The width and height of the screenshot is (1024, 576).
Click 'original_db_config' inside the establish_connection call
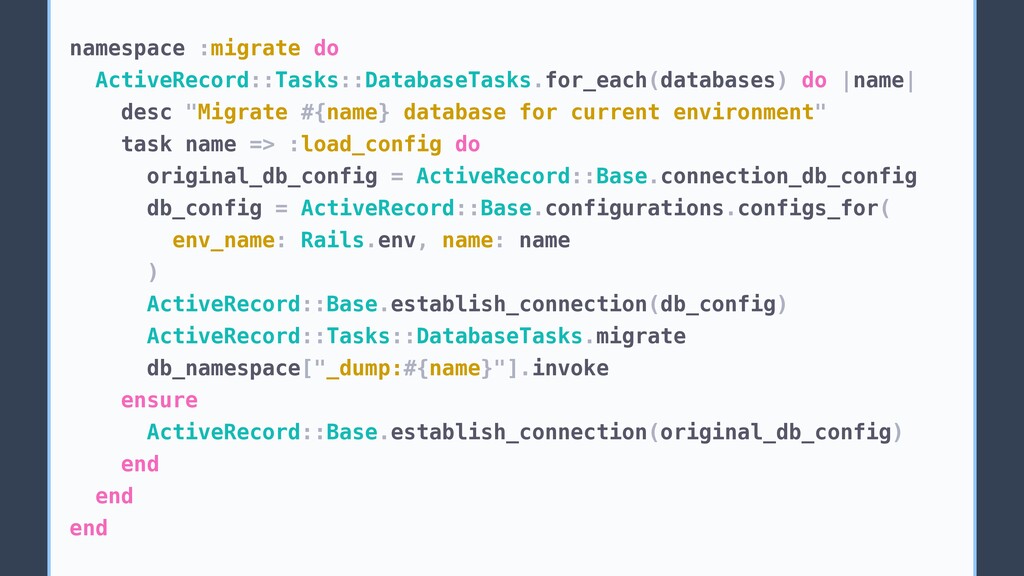pyautogui.click(x=775, y=432)
